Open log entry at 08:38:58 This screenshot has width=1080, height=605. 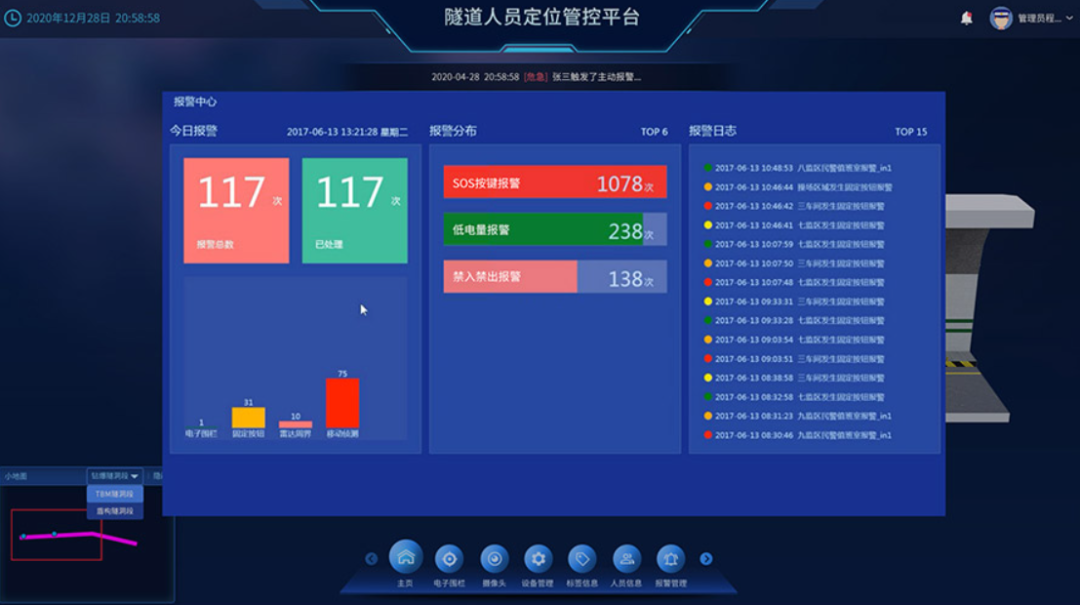click(793, 378)
